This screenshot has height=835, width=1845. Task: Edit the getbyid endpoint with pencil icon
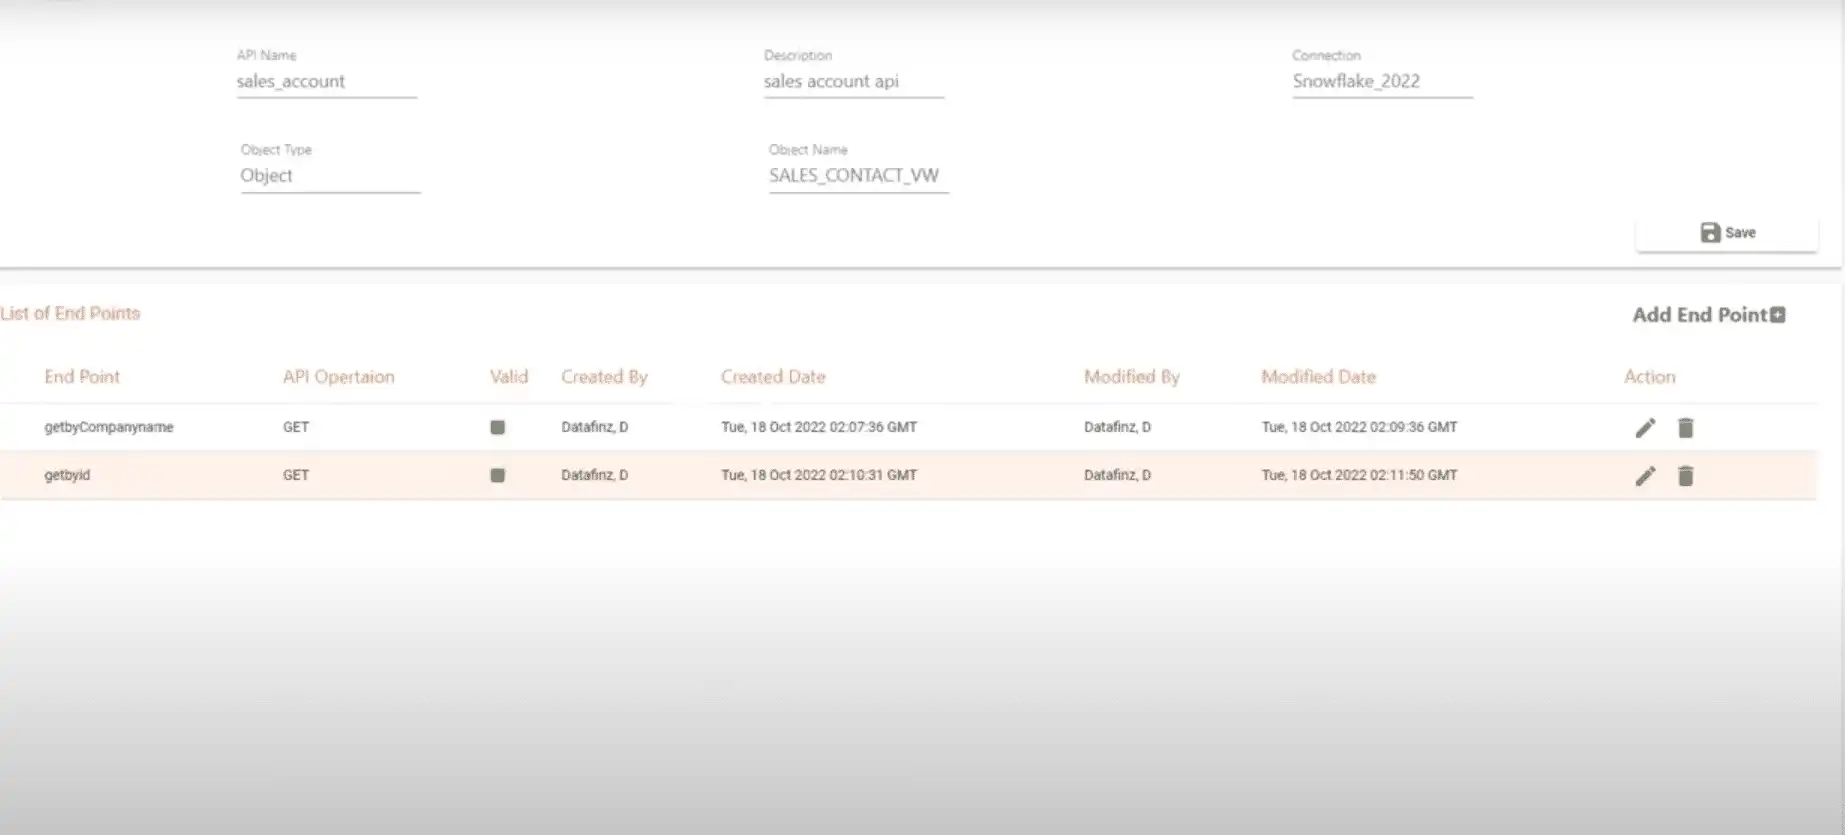click(x=1645, y=476)
